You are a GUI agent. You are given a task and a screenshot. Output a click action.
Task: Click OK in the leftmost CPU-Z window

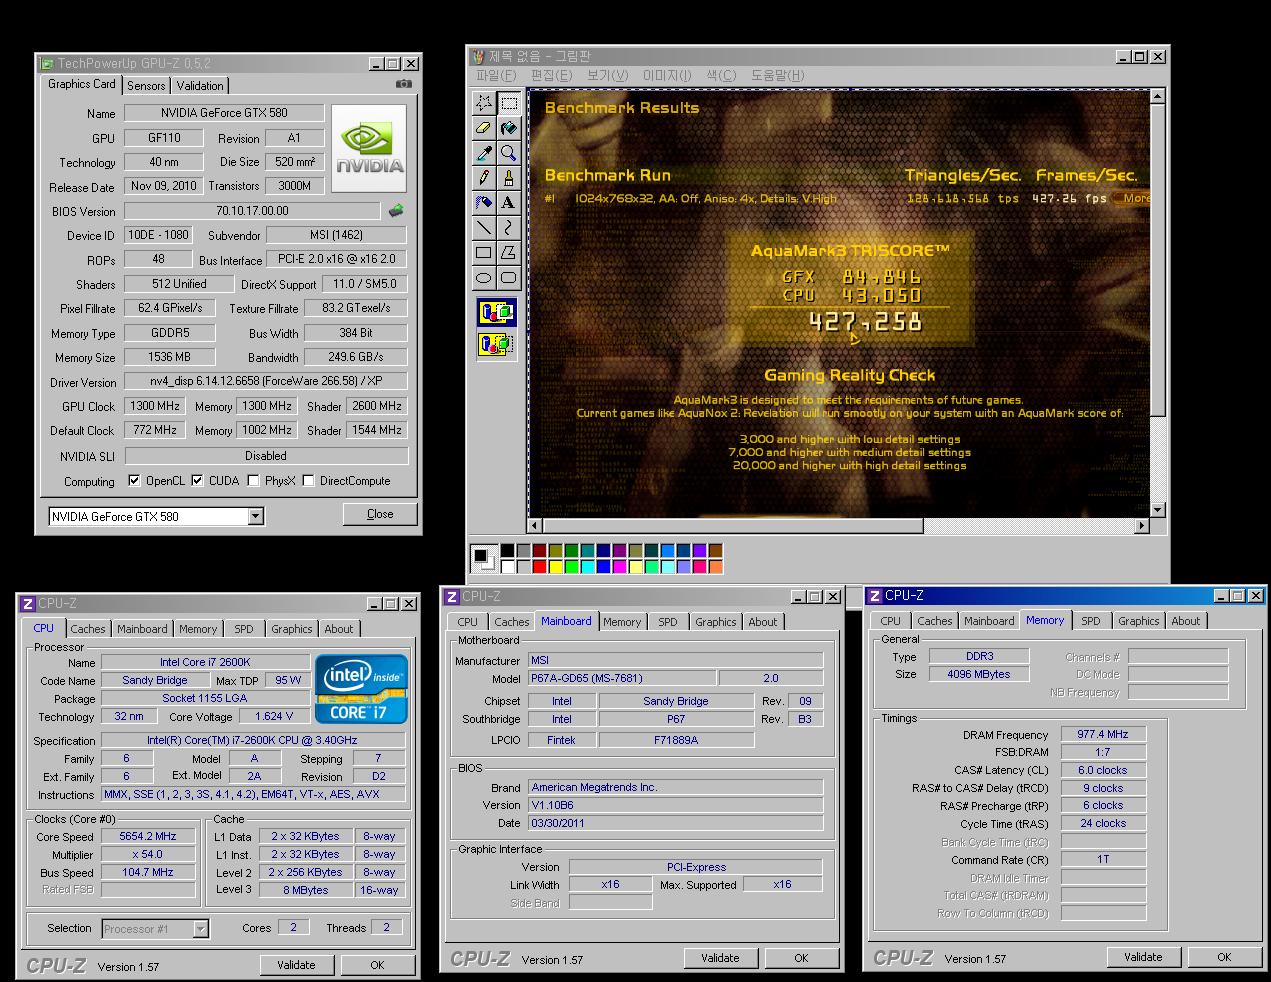click(377, 965)
